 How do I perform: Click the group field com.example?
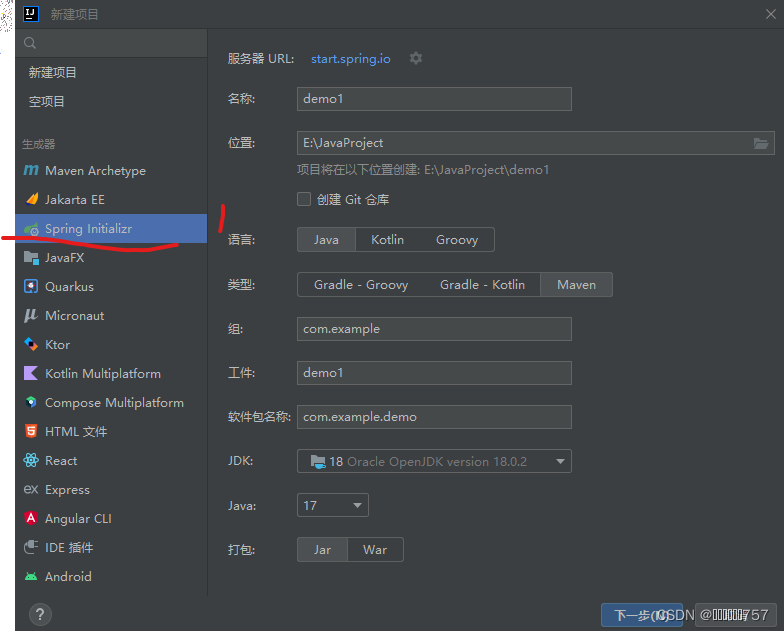(x=434, y=329)
